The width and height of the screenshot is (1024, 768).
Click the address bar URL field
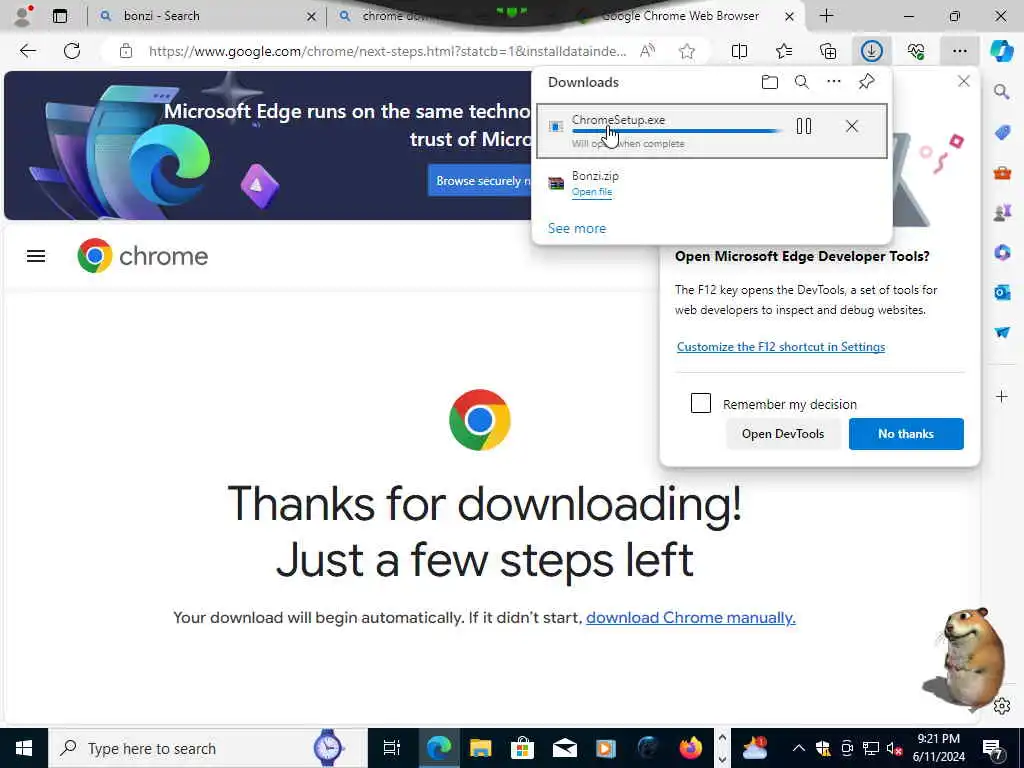tap(387, 51)
